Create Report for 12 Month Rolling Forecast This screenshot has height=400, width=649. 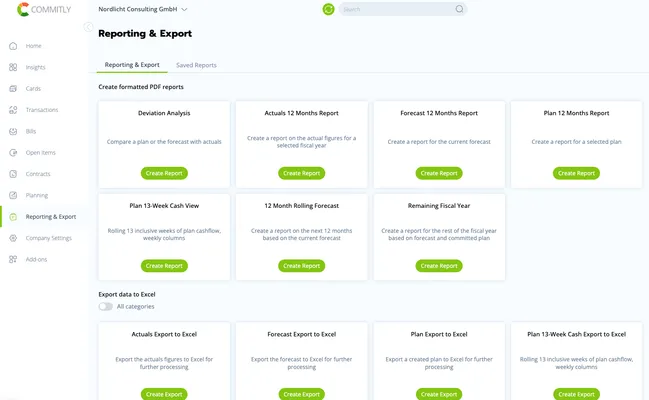point(301,266)
